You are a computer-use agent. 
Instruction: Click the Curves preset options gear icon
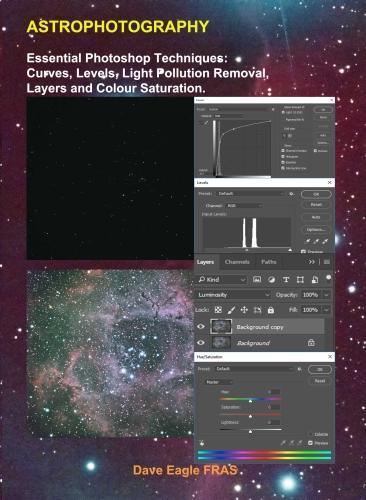[x=273, y=110]
